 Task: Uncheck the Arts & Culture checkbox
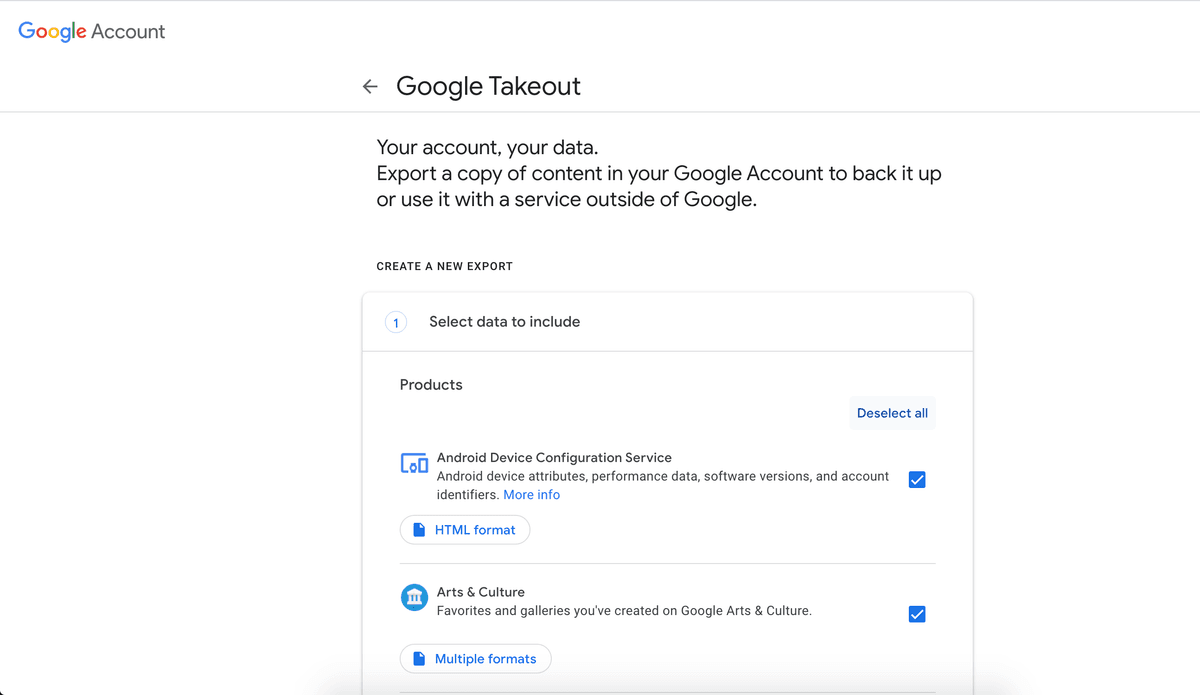(917, 614)
